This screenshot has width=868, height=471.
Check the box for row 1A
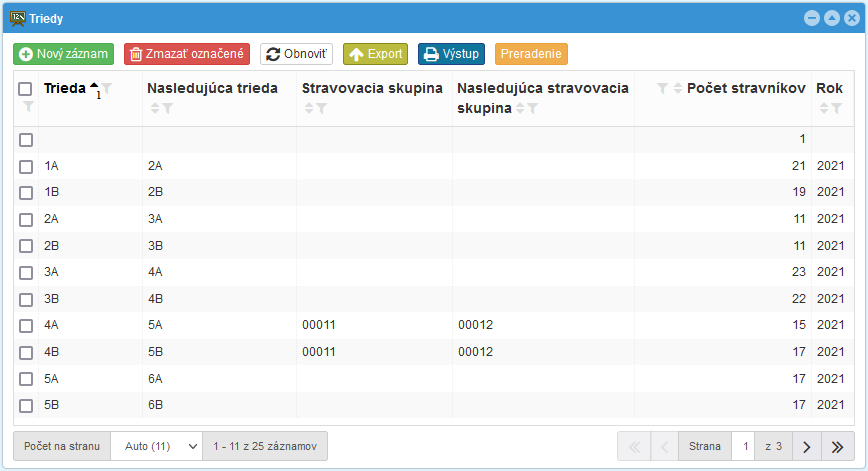tap(26, 165)
